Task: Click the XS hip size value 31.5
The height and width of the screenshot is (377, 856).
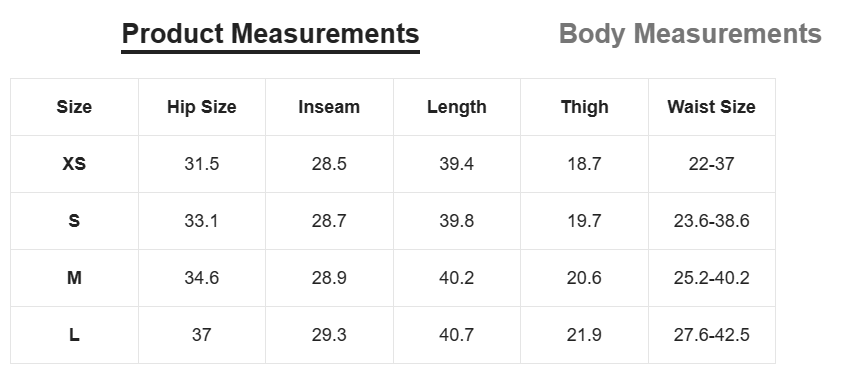Action: (x=201, y=164)
